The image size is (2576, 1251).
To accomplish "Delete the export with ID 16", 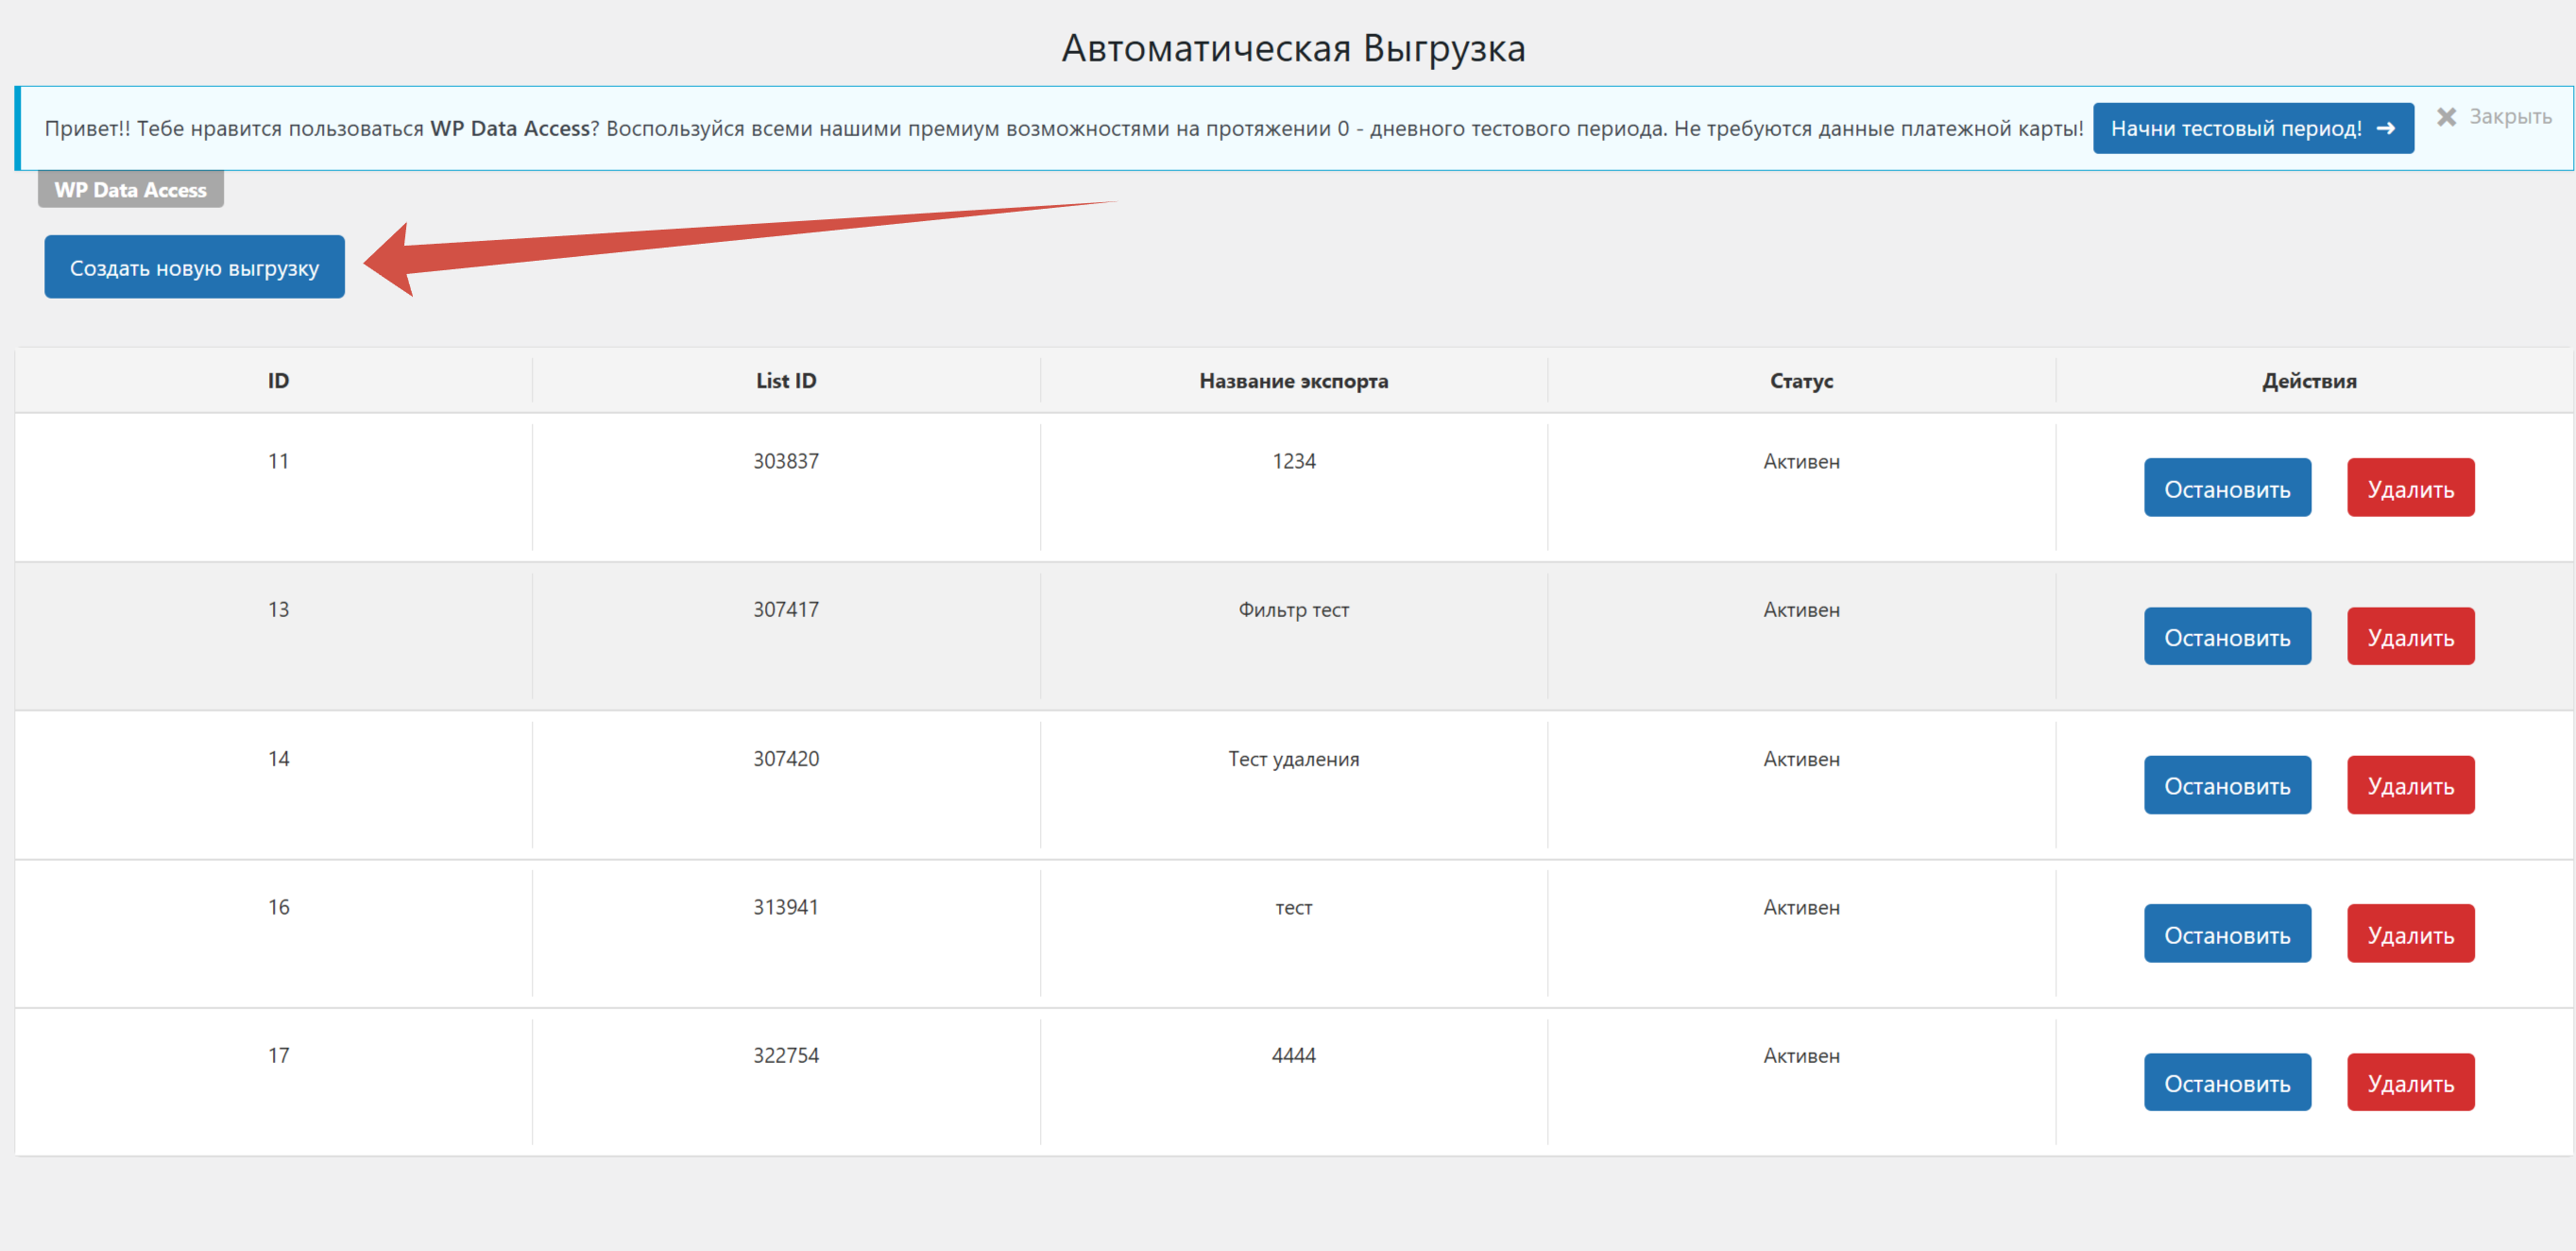I will point(2410,934).
